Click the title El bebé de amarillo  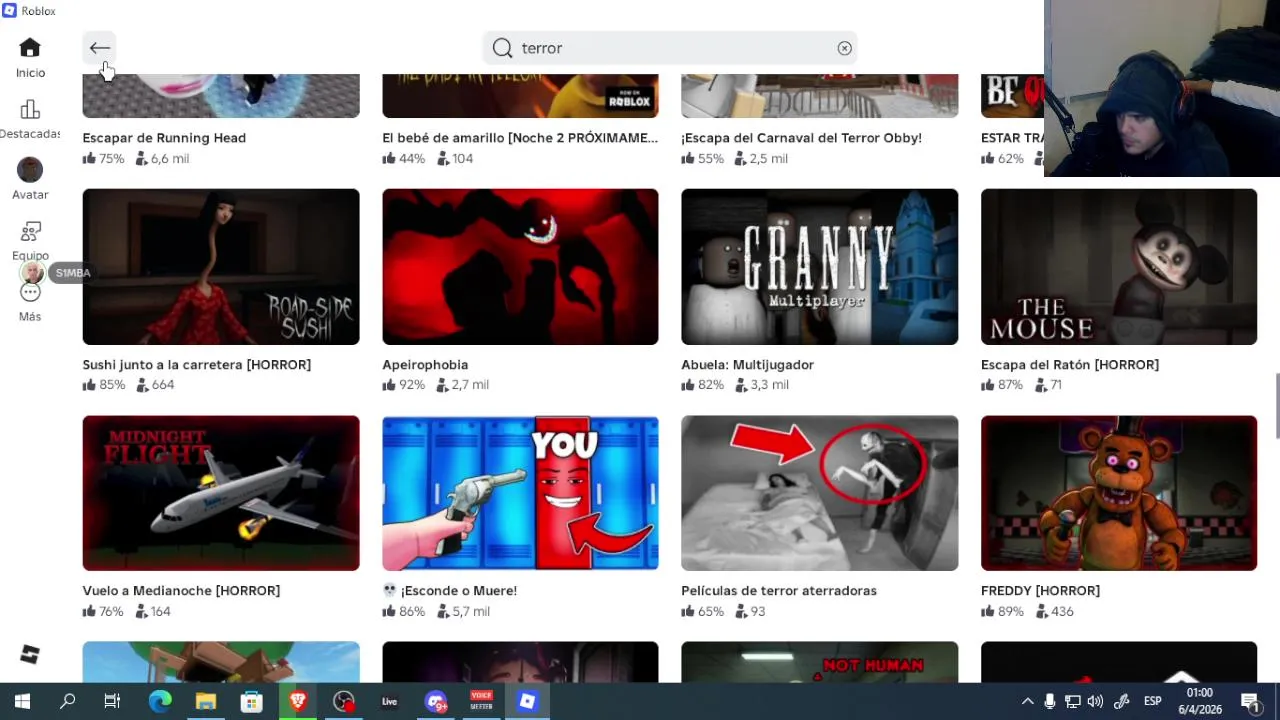[x=520, y=138]
